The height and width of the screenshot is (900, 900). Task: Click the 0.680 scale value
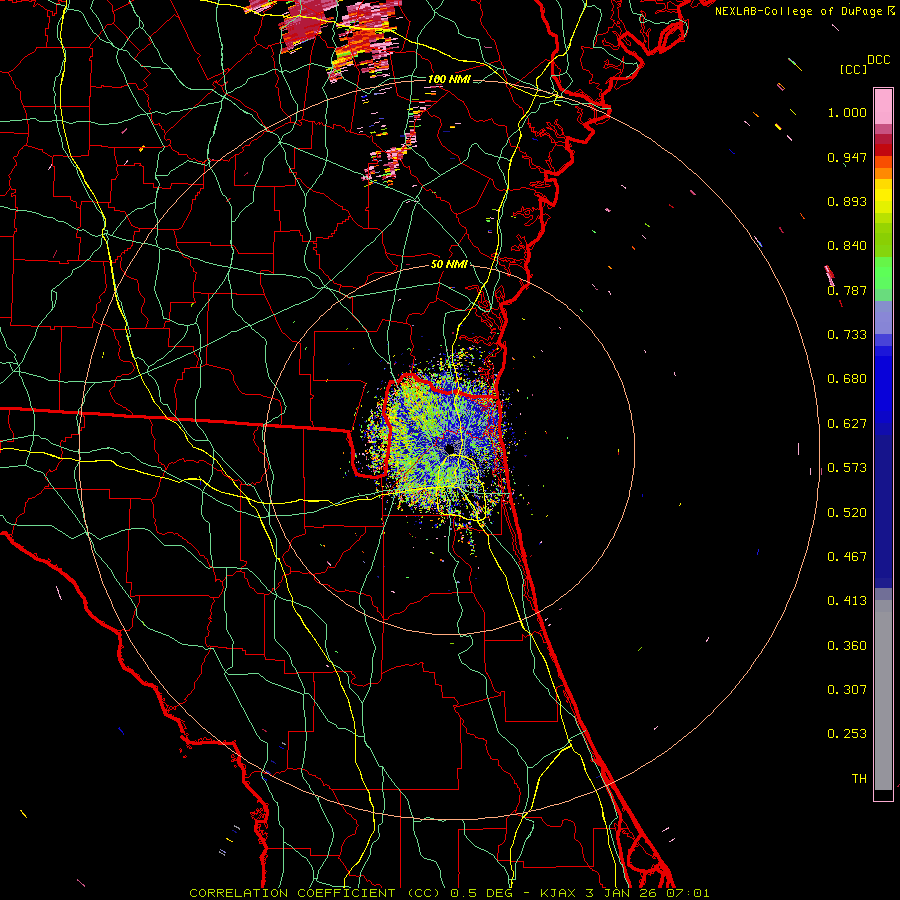847,379
